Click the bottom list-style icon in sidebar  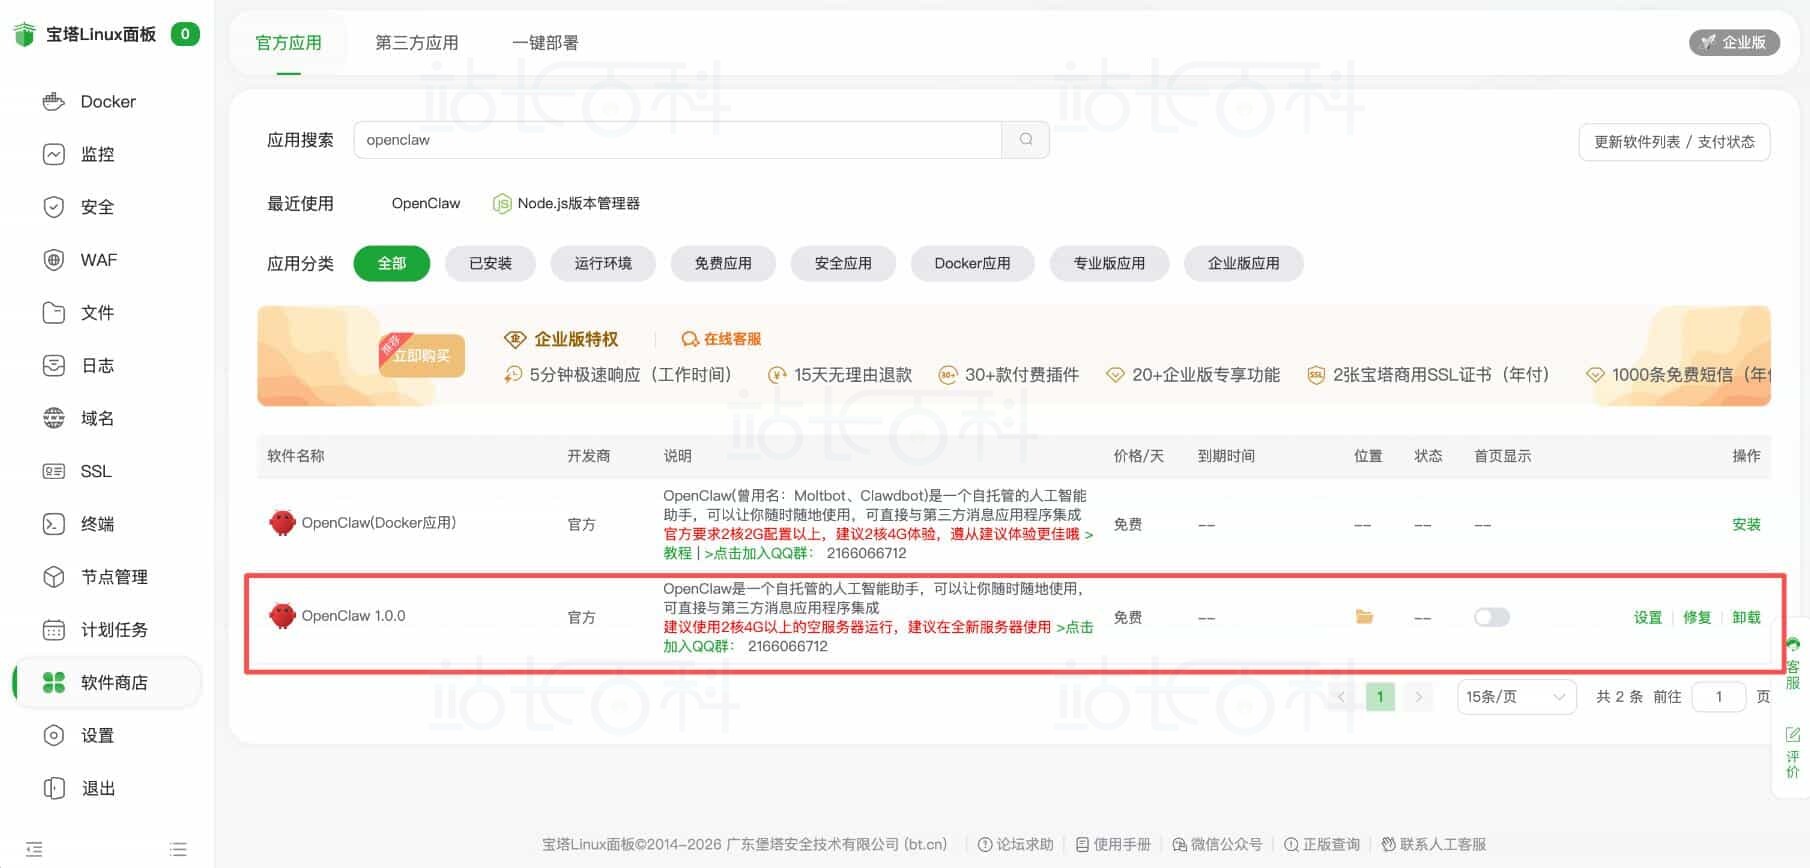tap(178, 849)
